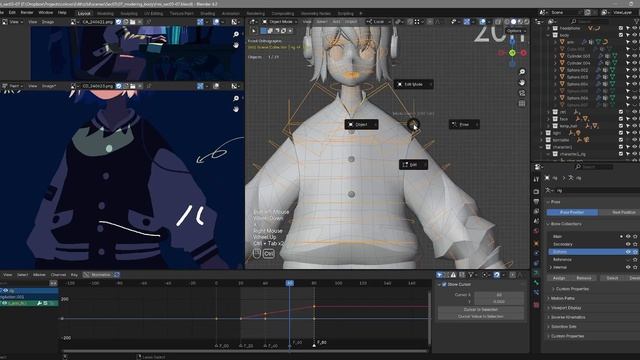
Task: Enable the Show Cursor checkbox in graph editor
Action: [x=444, y=284]
